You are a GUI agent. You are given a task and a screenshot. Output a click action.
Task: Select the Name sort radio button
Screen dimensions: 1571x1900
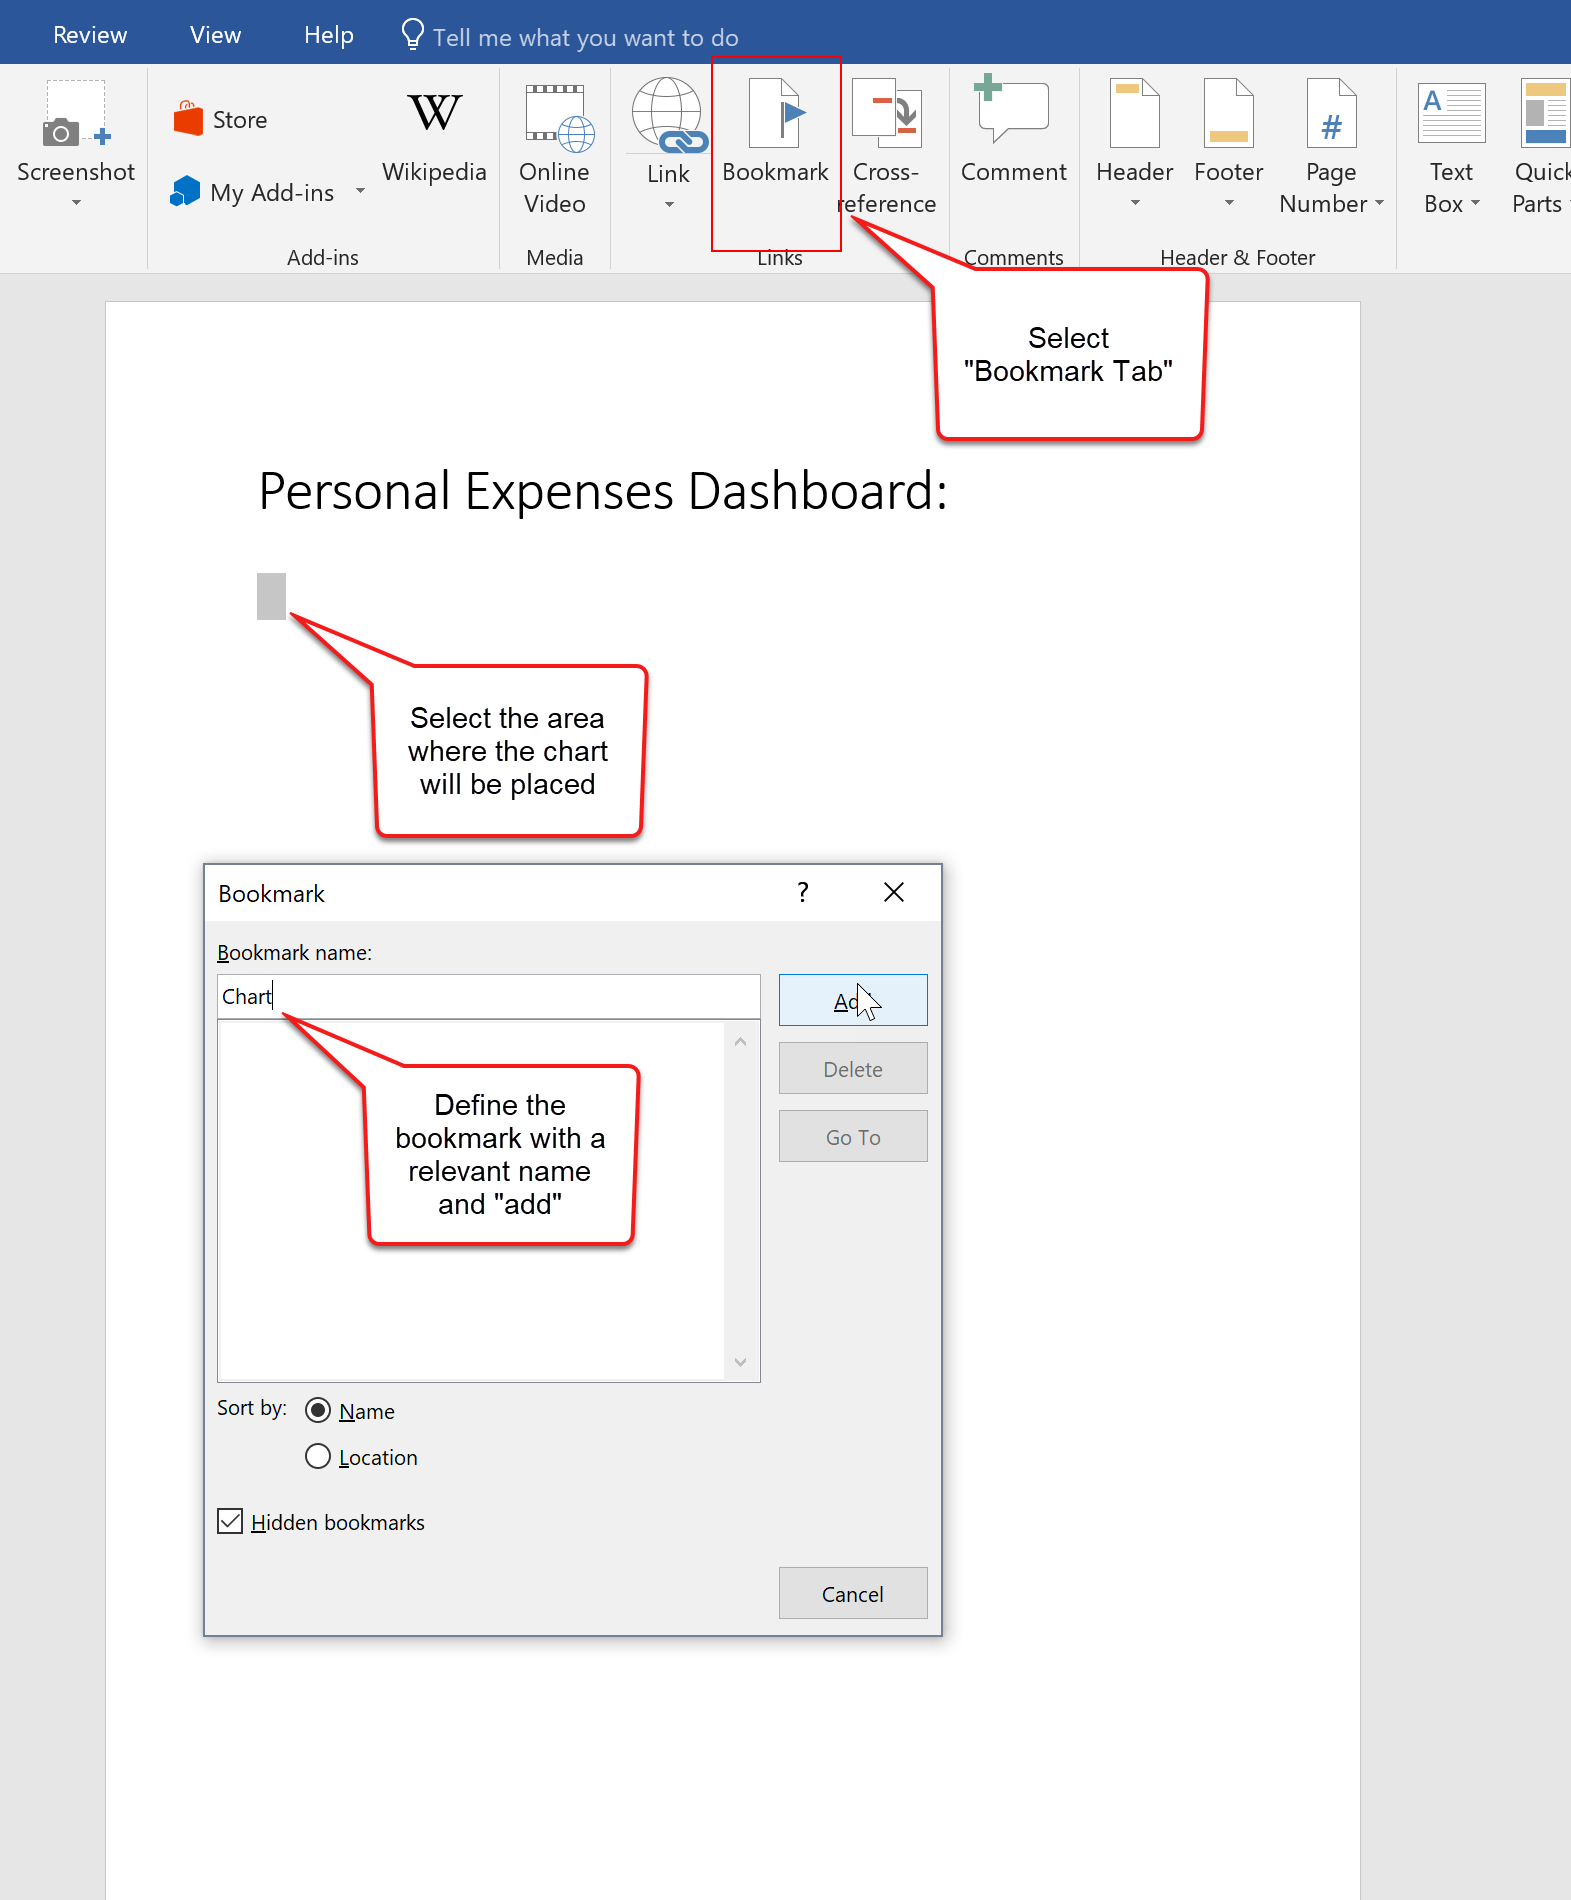point(318,1410)
